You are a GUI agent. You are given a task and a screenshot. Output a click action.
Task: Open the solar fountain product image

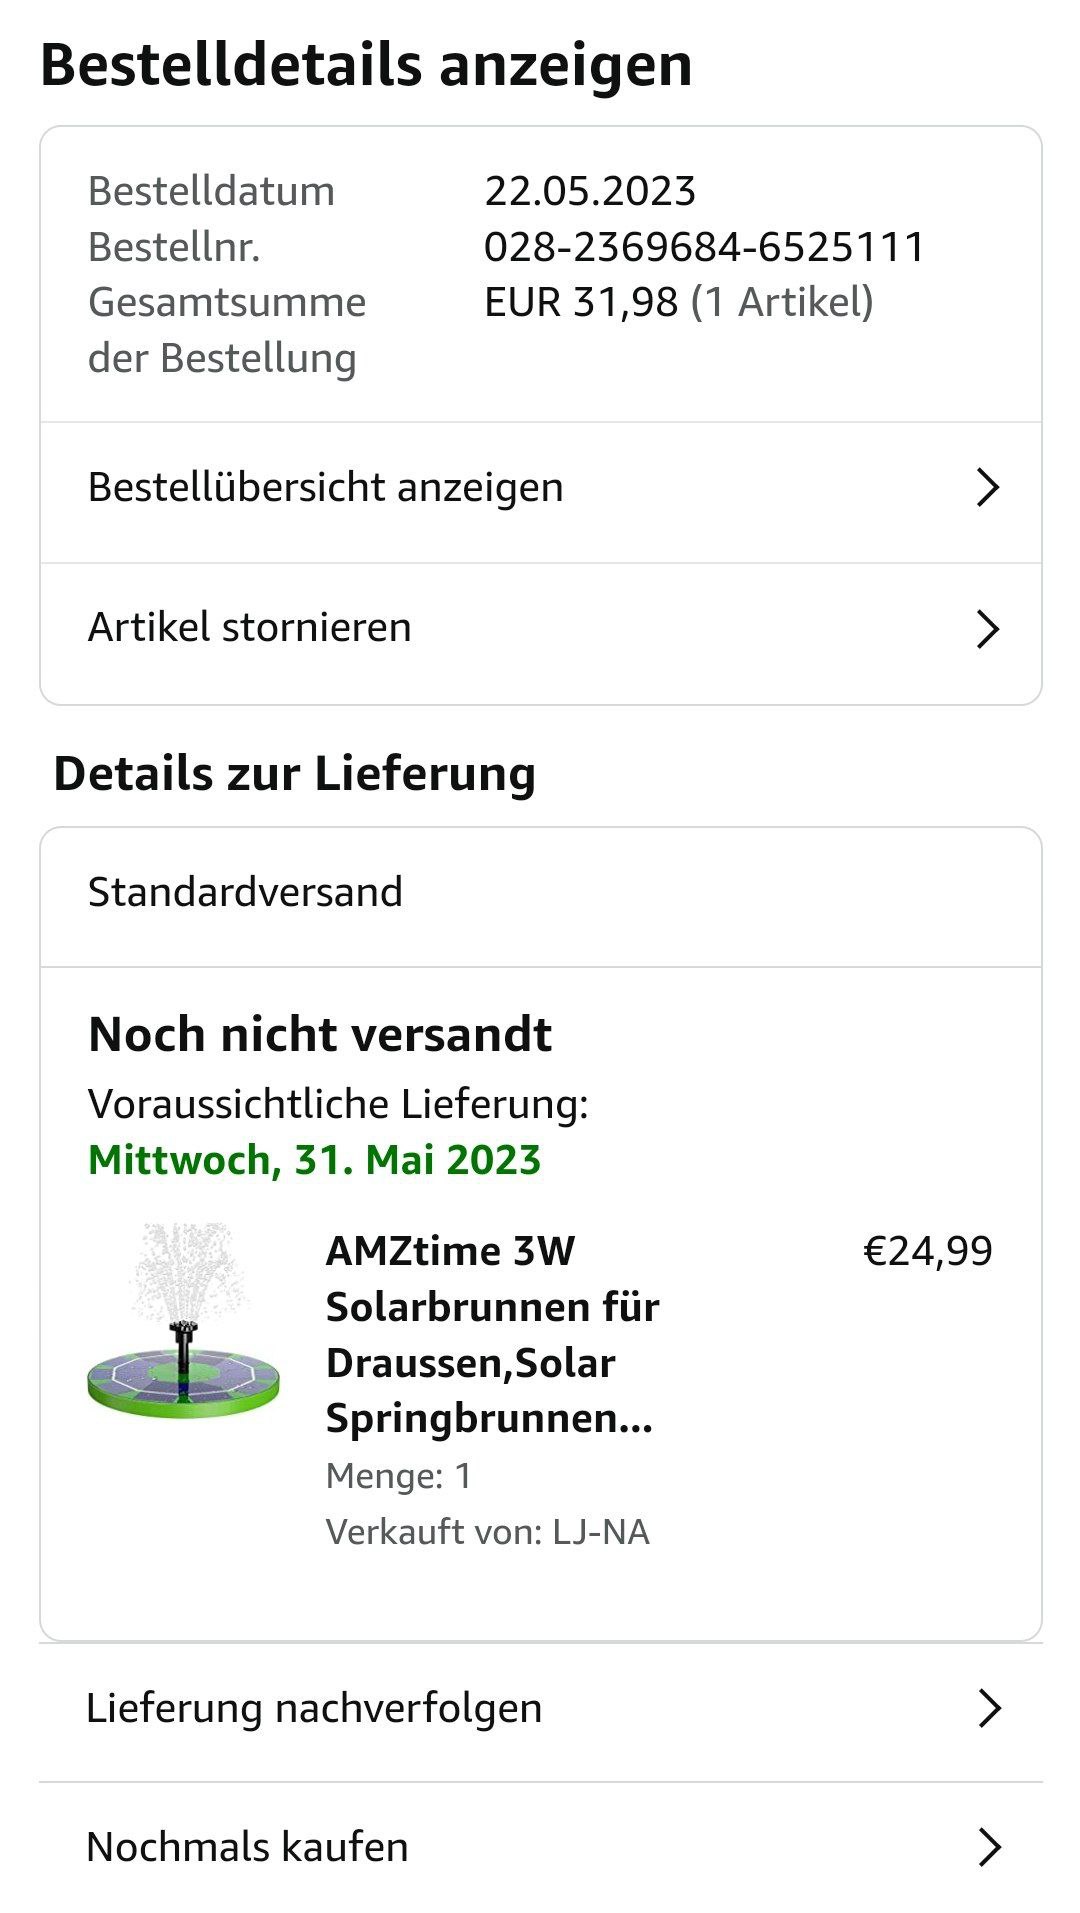183,1321
